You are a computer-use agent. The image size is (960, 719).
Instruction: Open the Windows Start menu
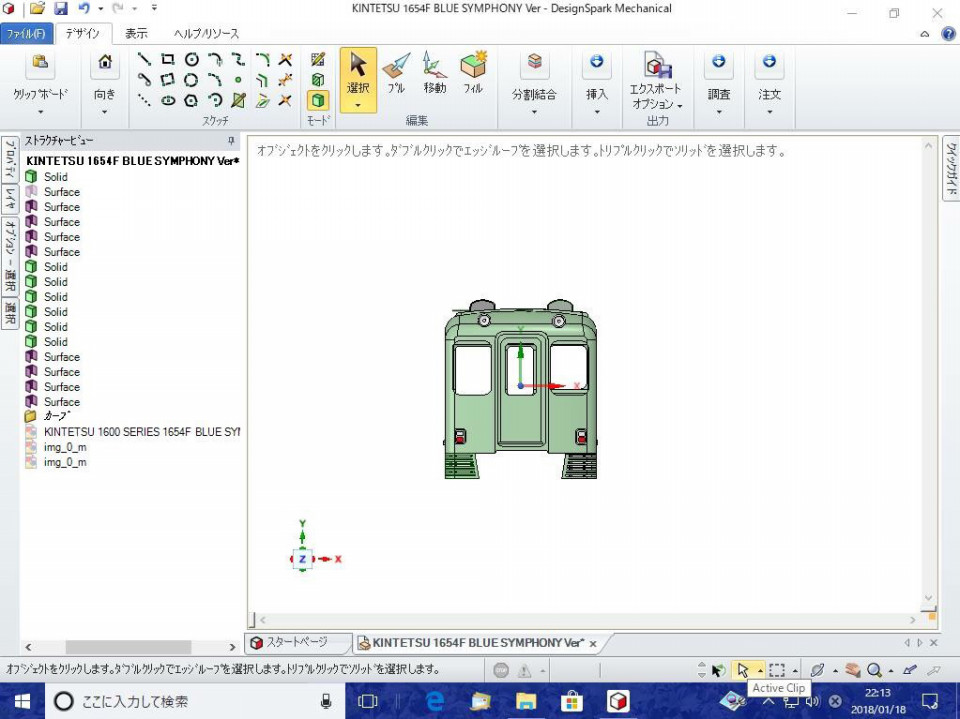[22, 701]
